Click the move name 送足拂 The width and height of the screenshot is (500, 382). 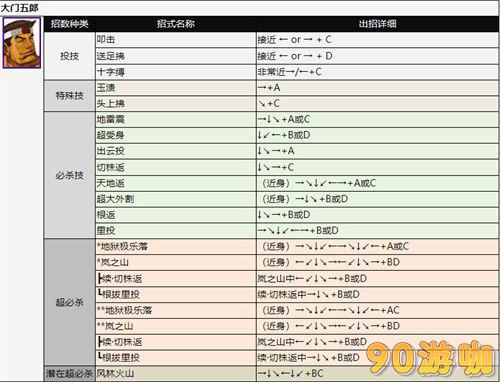pos(111,56)
